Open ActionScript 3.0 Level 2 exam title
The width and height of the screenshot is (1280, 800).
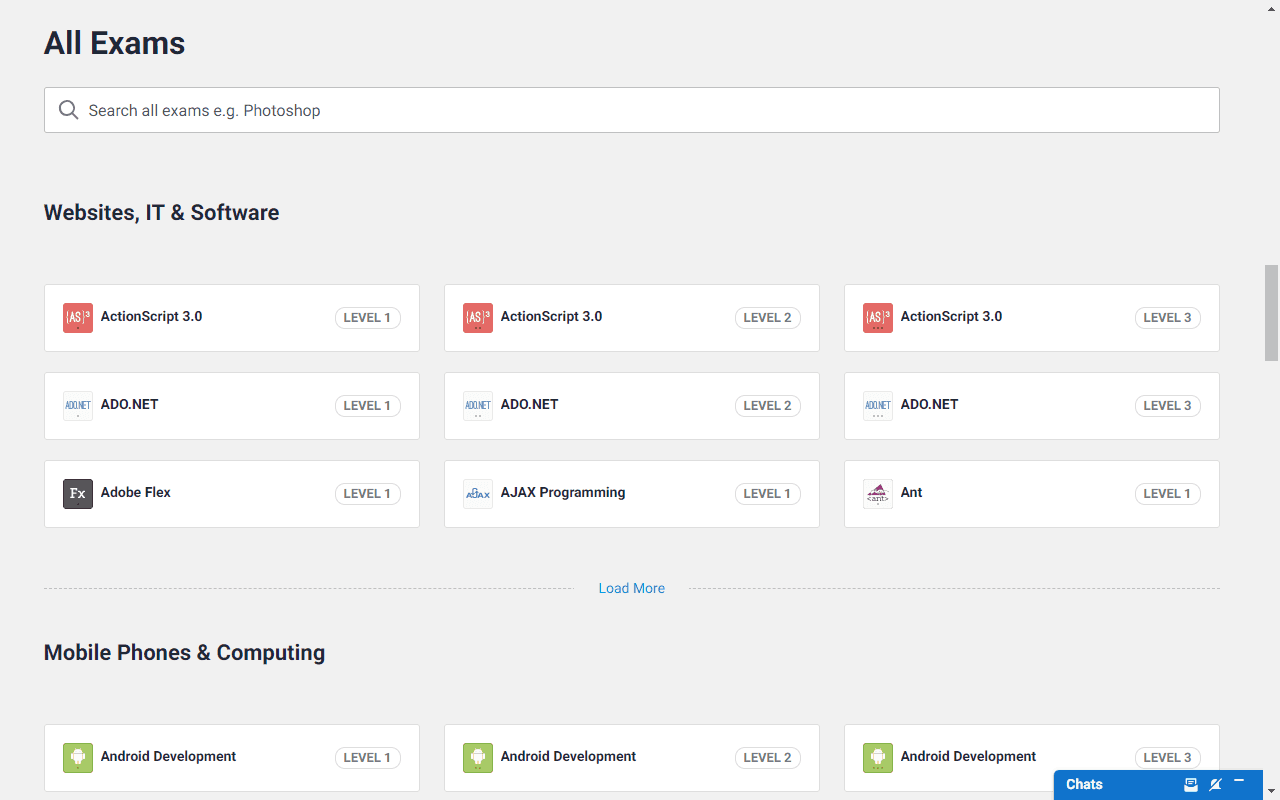(551, 316)
